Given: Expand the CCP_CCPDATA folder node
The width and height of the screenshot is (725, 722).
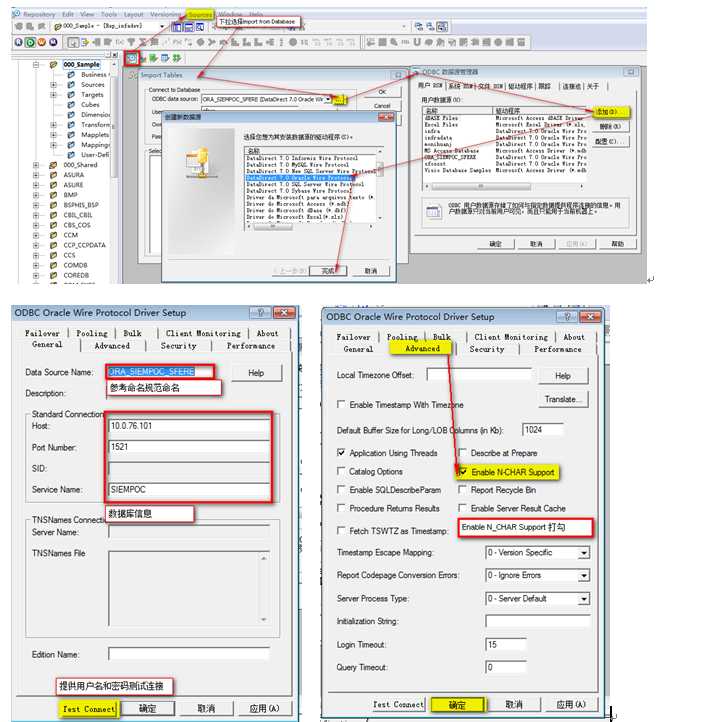Looking at the screenshot, I should coord(36,245).
